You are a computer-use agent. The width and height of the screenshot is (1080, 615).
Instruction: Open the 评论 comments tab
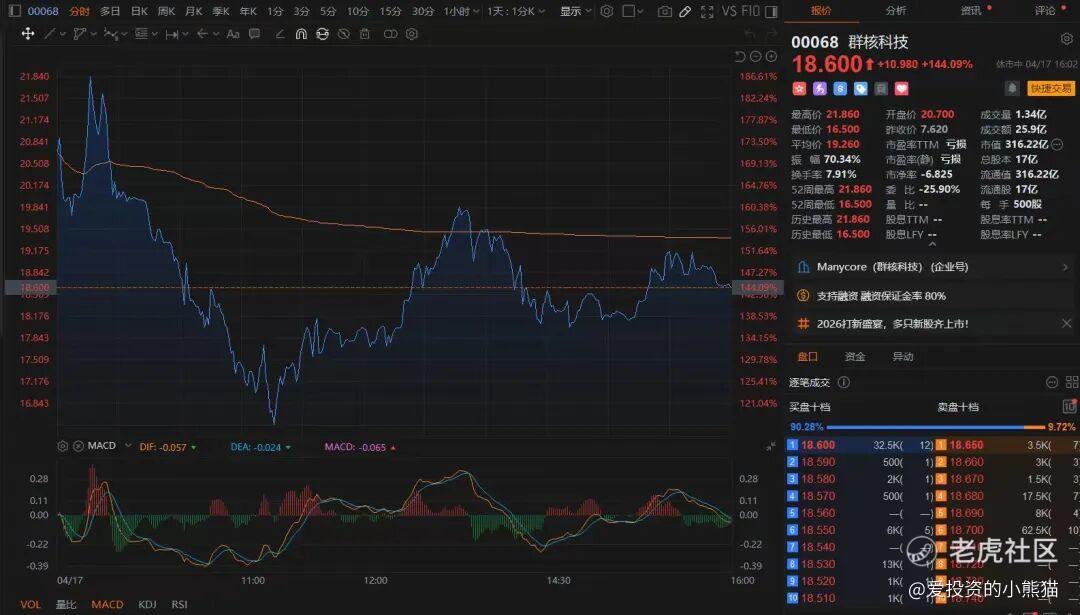pos(1045,11)
